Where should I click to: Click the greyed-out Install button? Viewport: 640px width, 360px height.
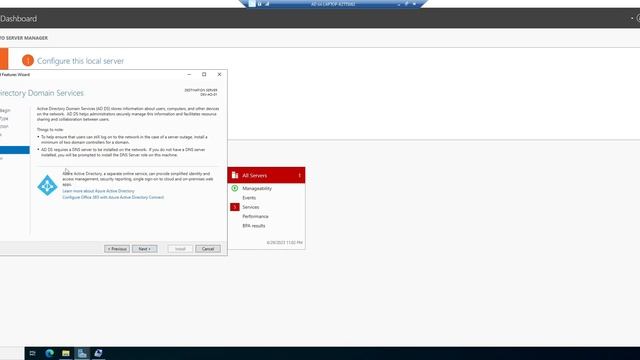coord(180,249)
